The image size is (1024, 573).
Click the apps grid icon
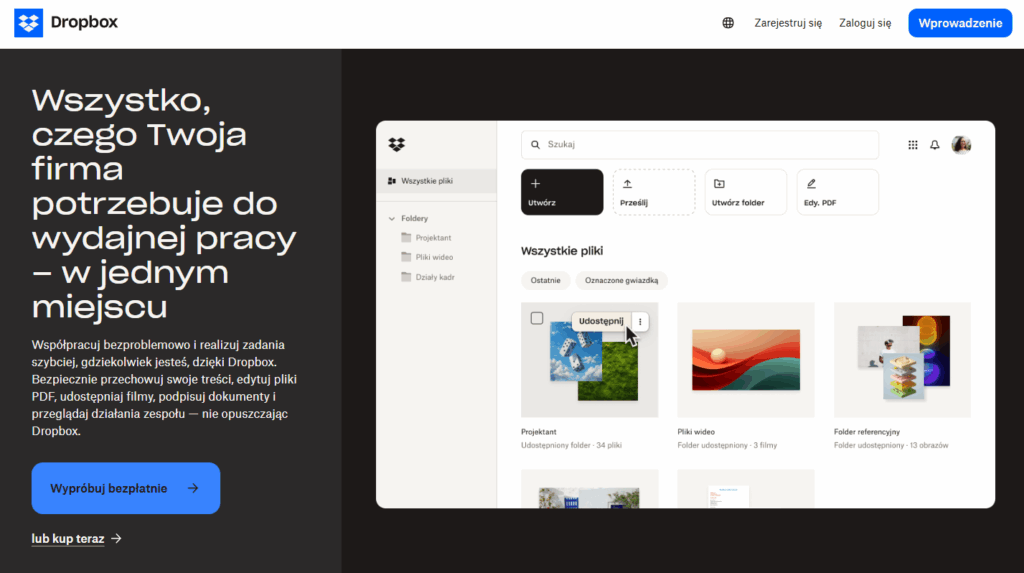[x=912, y=145]
